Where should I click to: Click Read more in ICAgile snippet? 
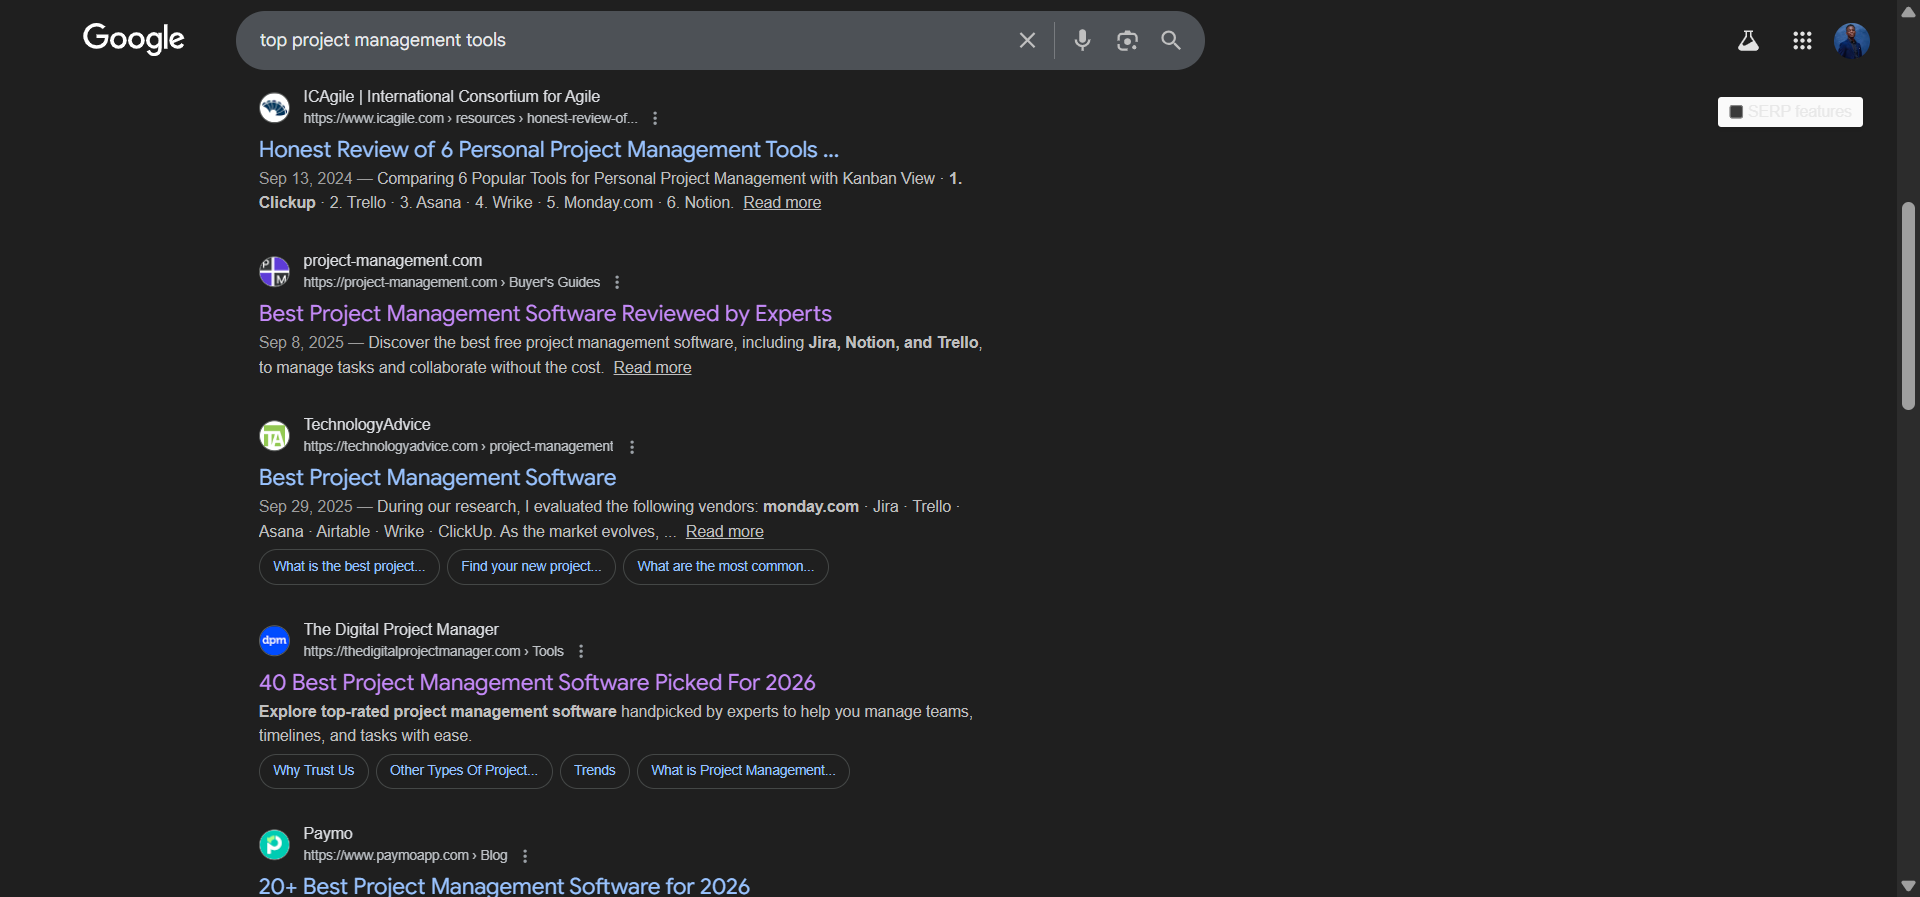pyautogui.click(x=782, y=203)
